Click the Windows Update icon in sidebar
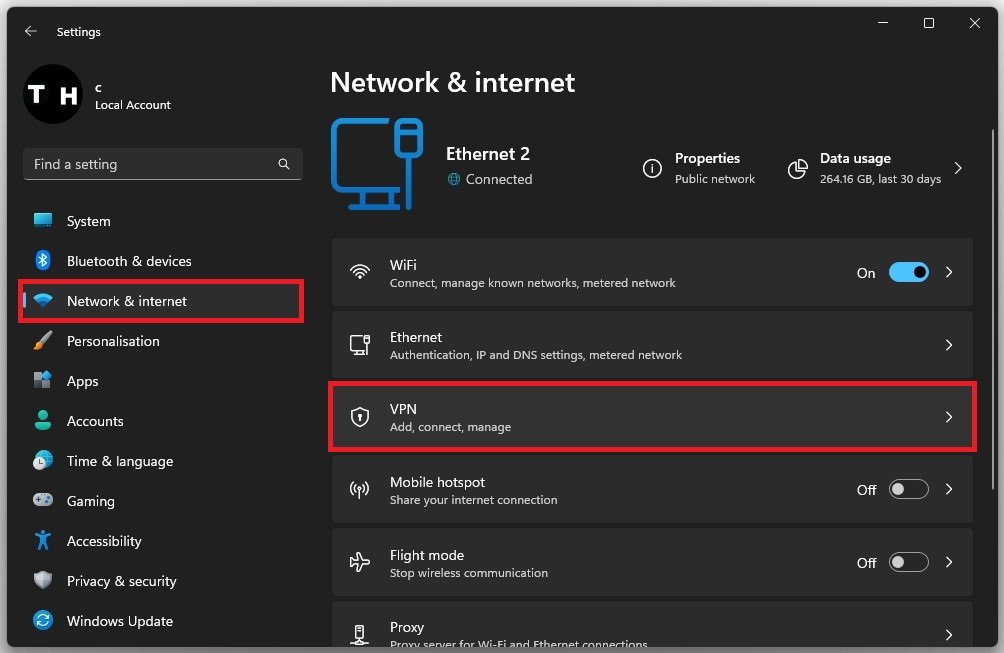 click(43, 621)
